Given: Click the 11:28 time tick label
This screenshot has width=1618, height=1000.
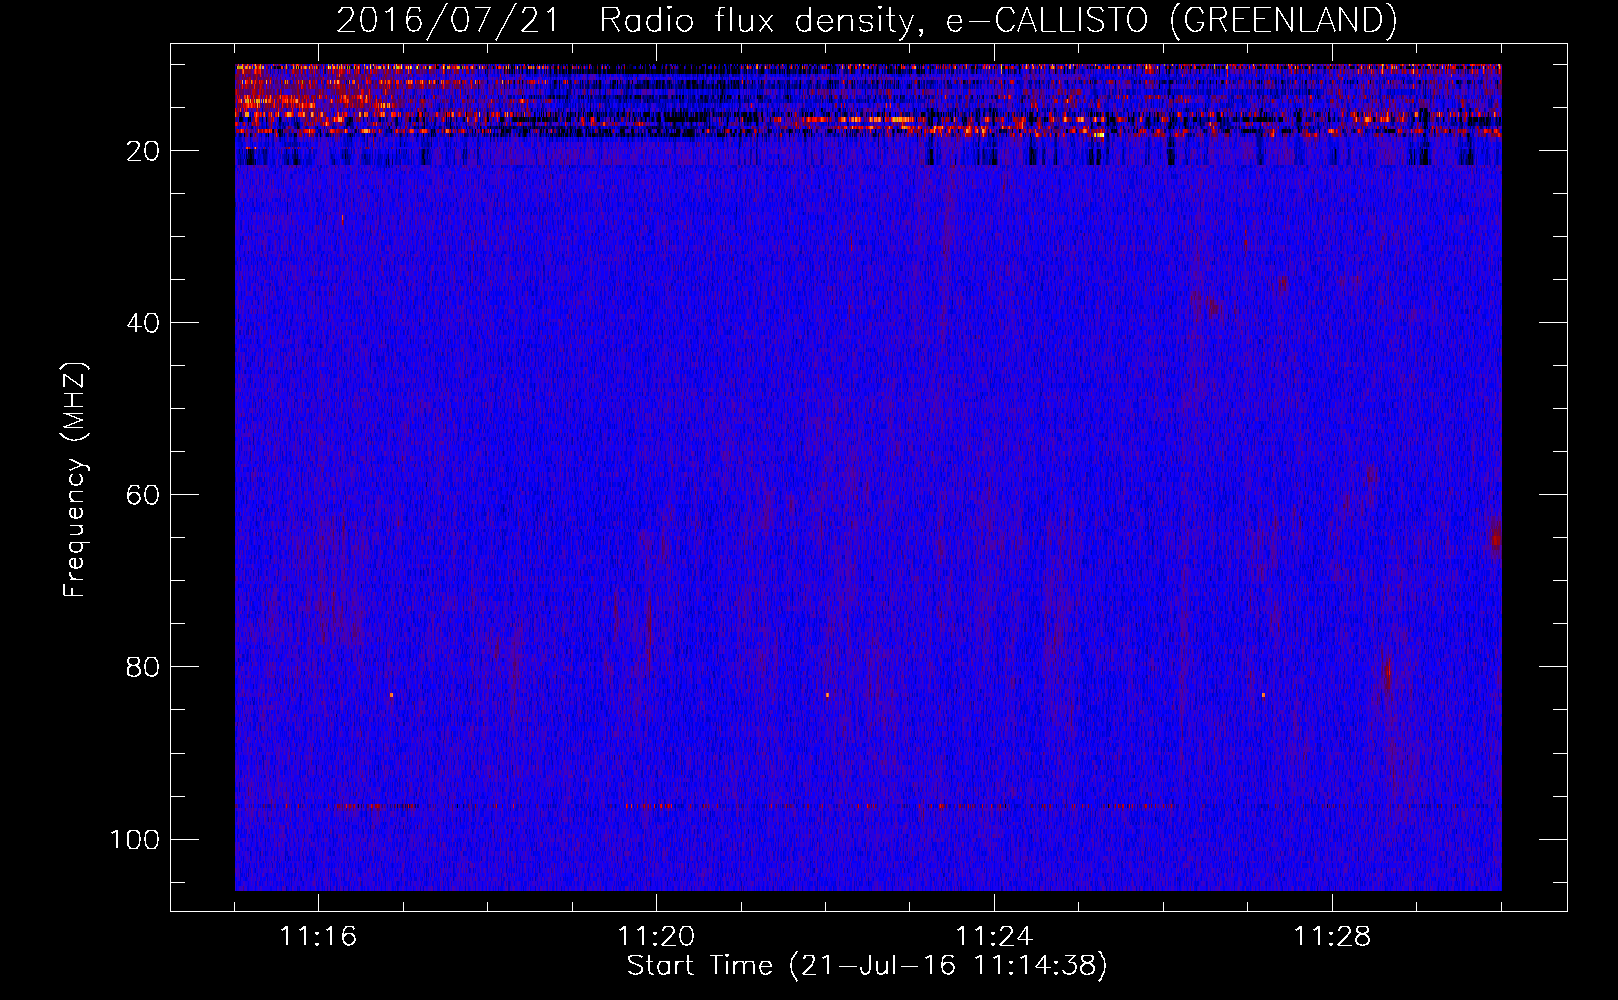Looking at the screenshot, I should (x=1332, y=937).
